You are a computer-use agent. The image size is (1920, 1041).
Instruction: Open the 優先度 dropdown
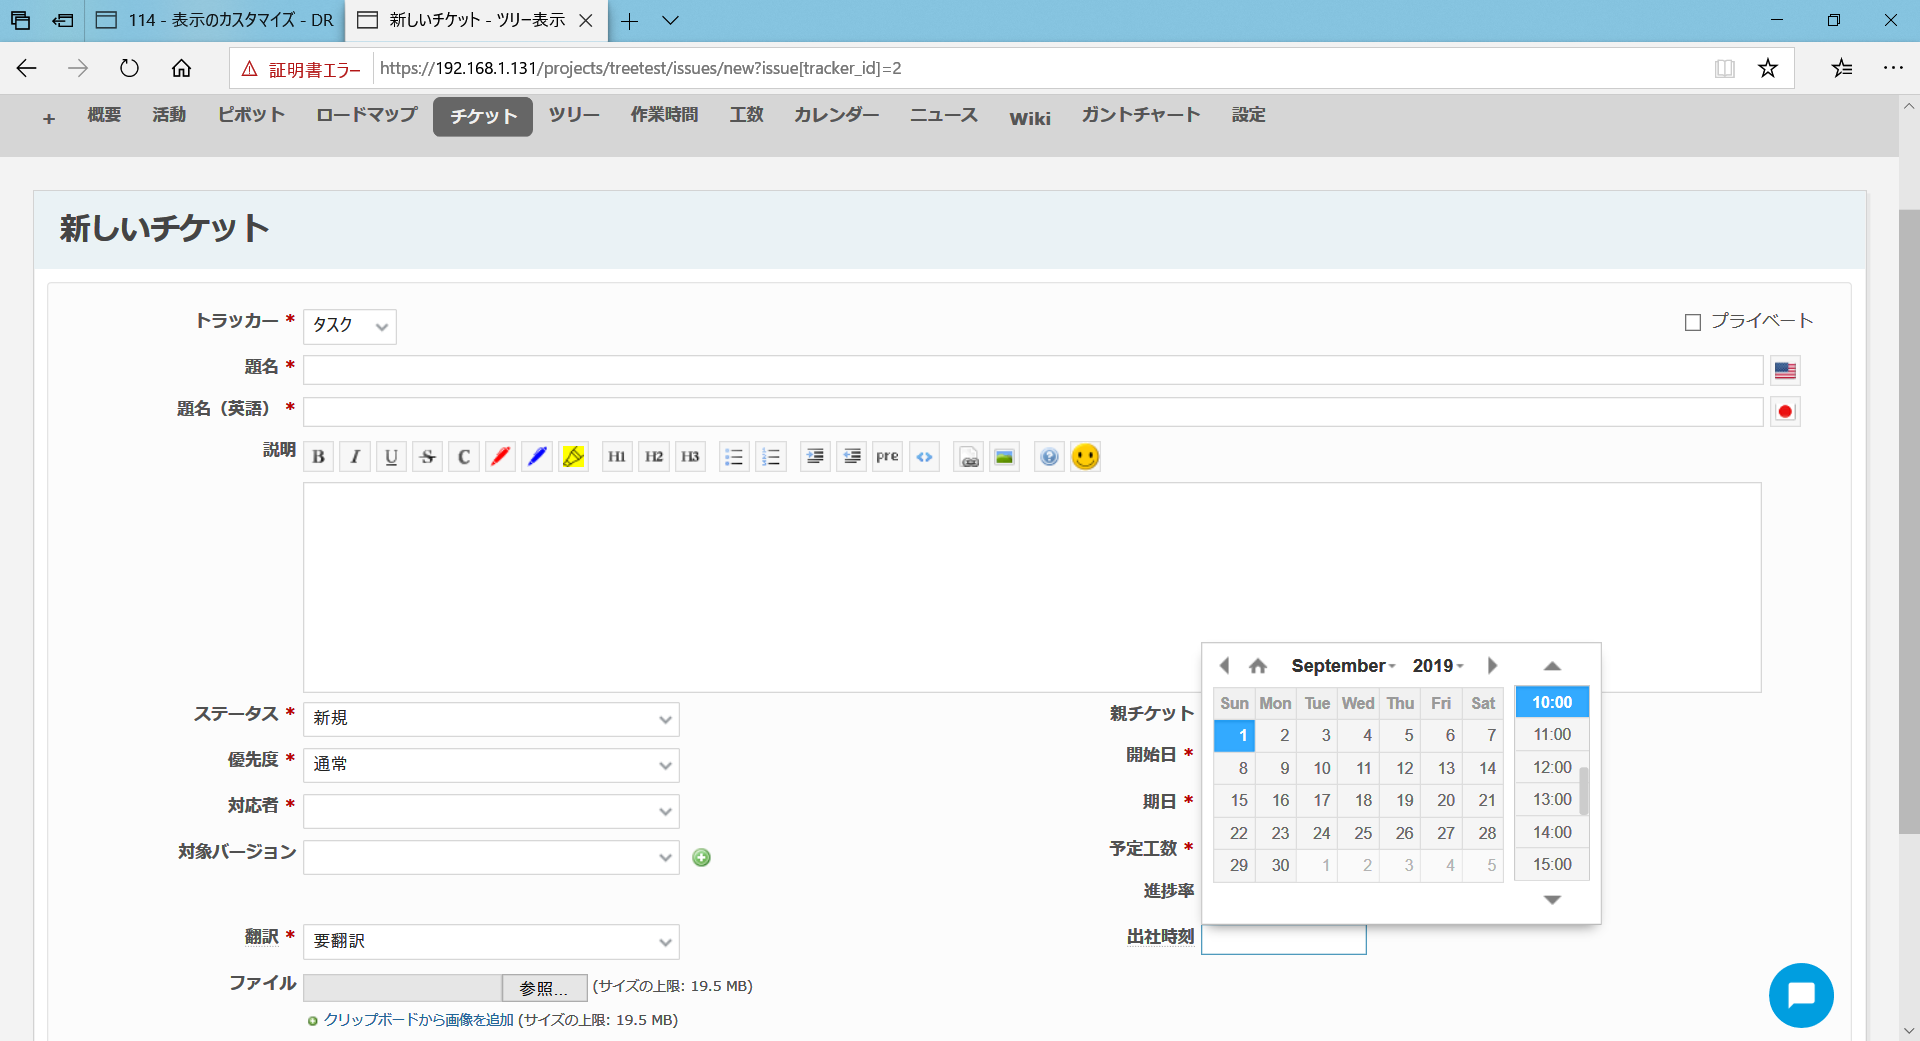point(491,765)
